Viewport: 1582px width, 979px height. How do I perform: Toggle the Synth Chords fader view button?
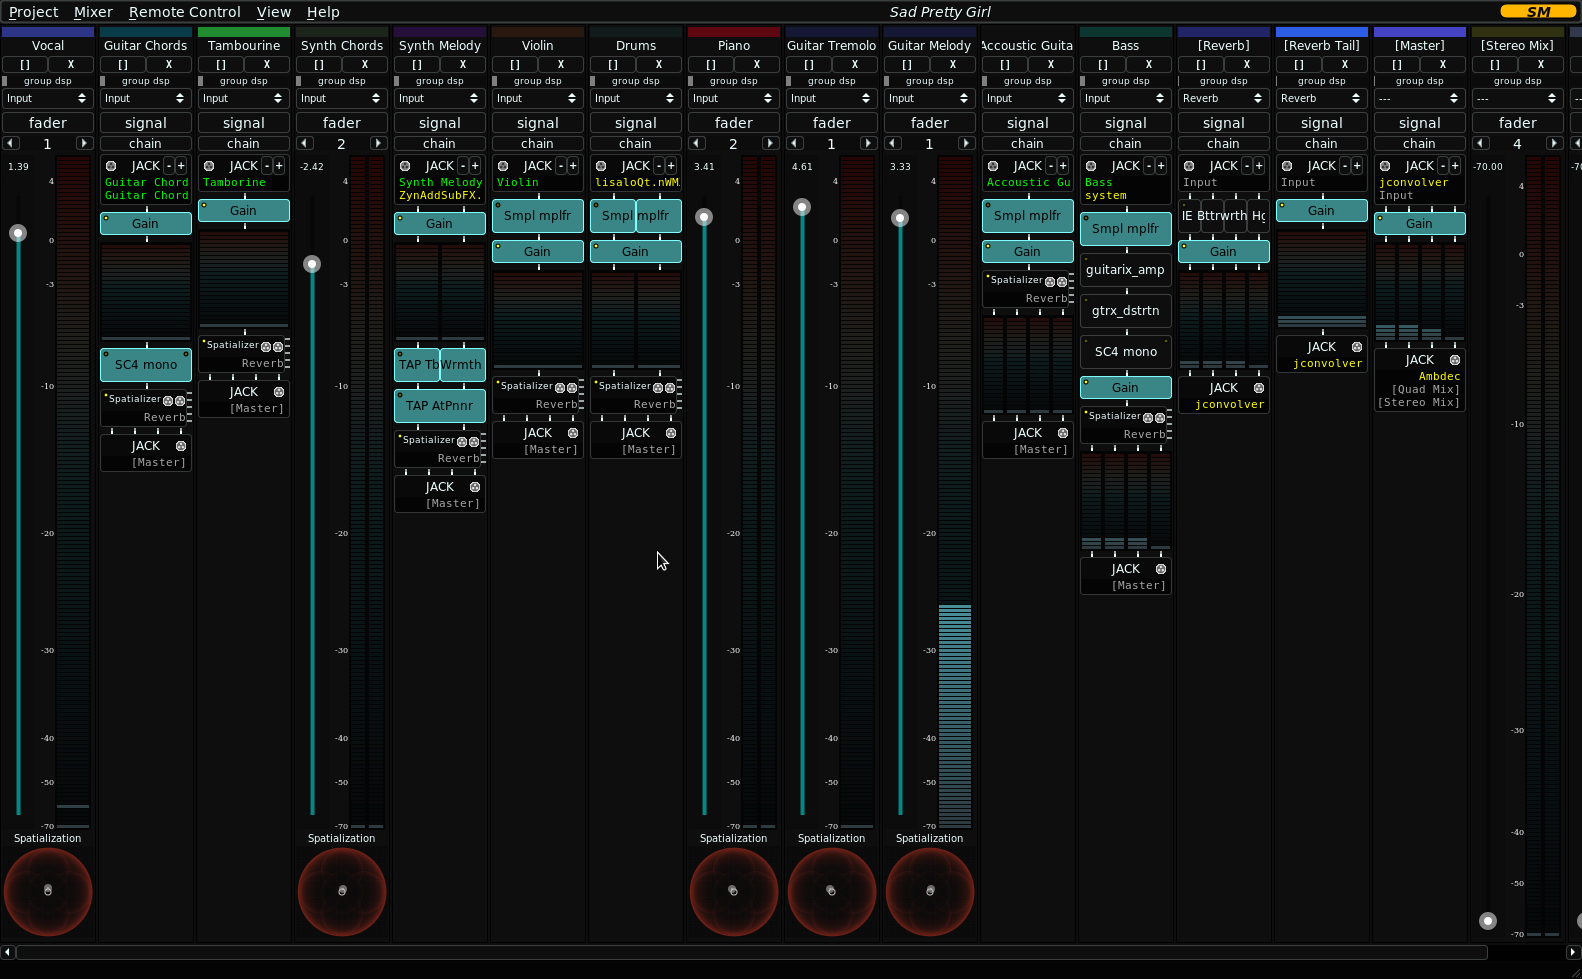pos(342,123)
